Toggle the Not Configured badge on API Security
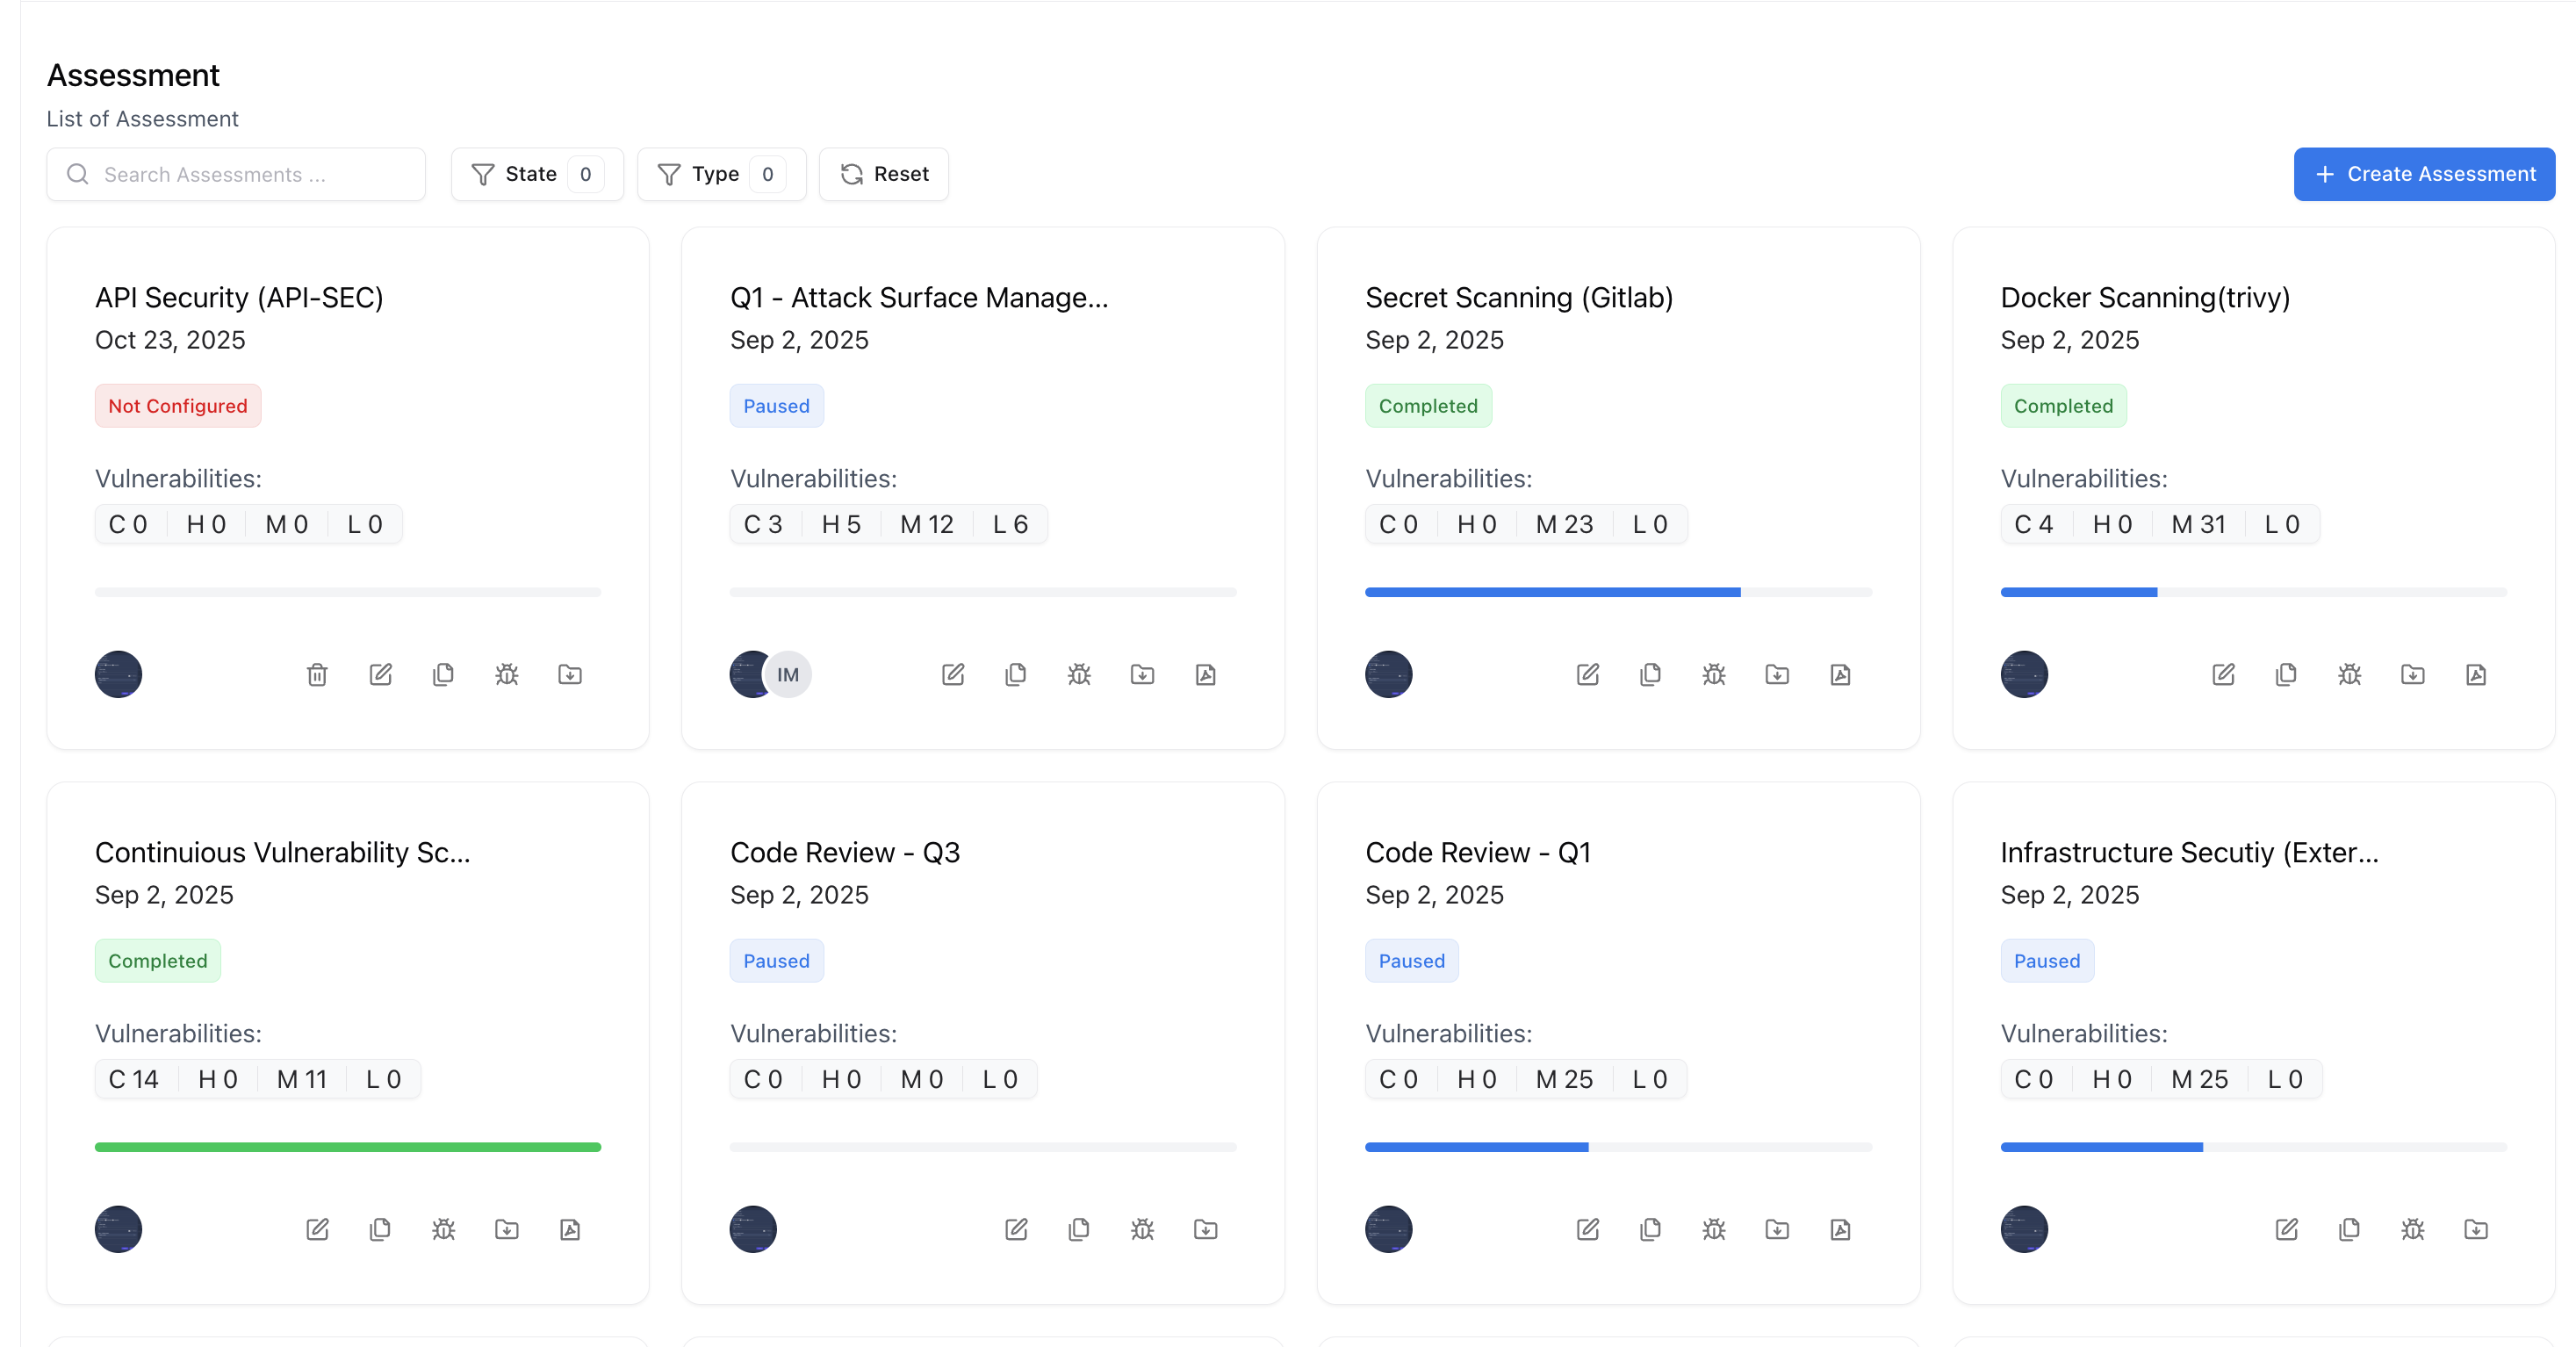This screenshot has width=2576, height=1347. click(178, 405)
